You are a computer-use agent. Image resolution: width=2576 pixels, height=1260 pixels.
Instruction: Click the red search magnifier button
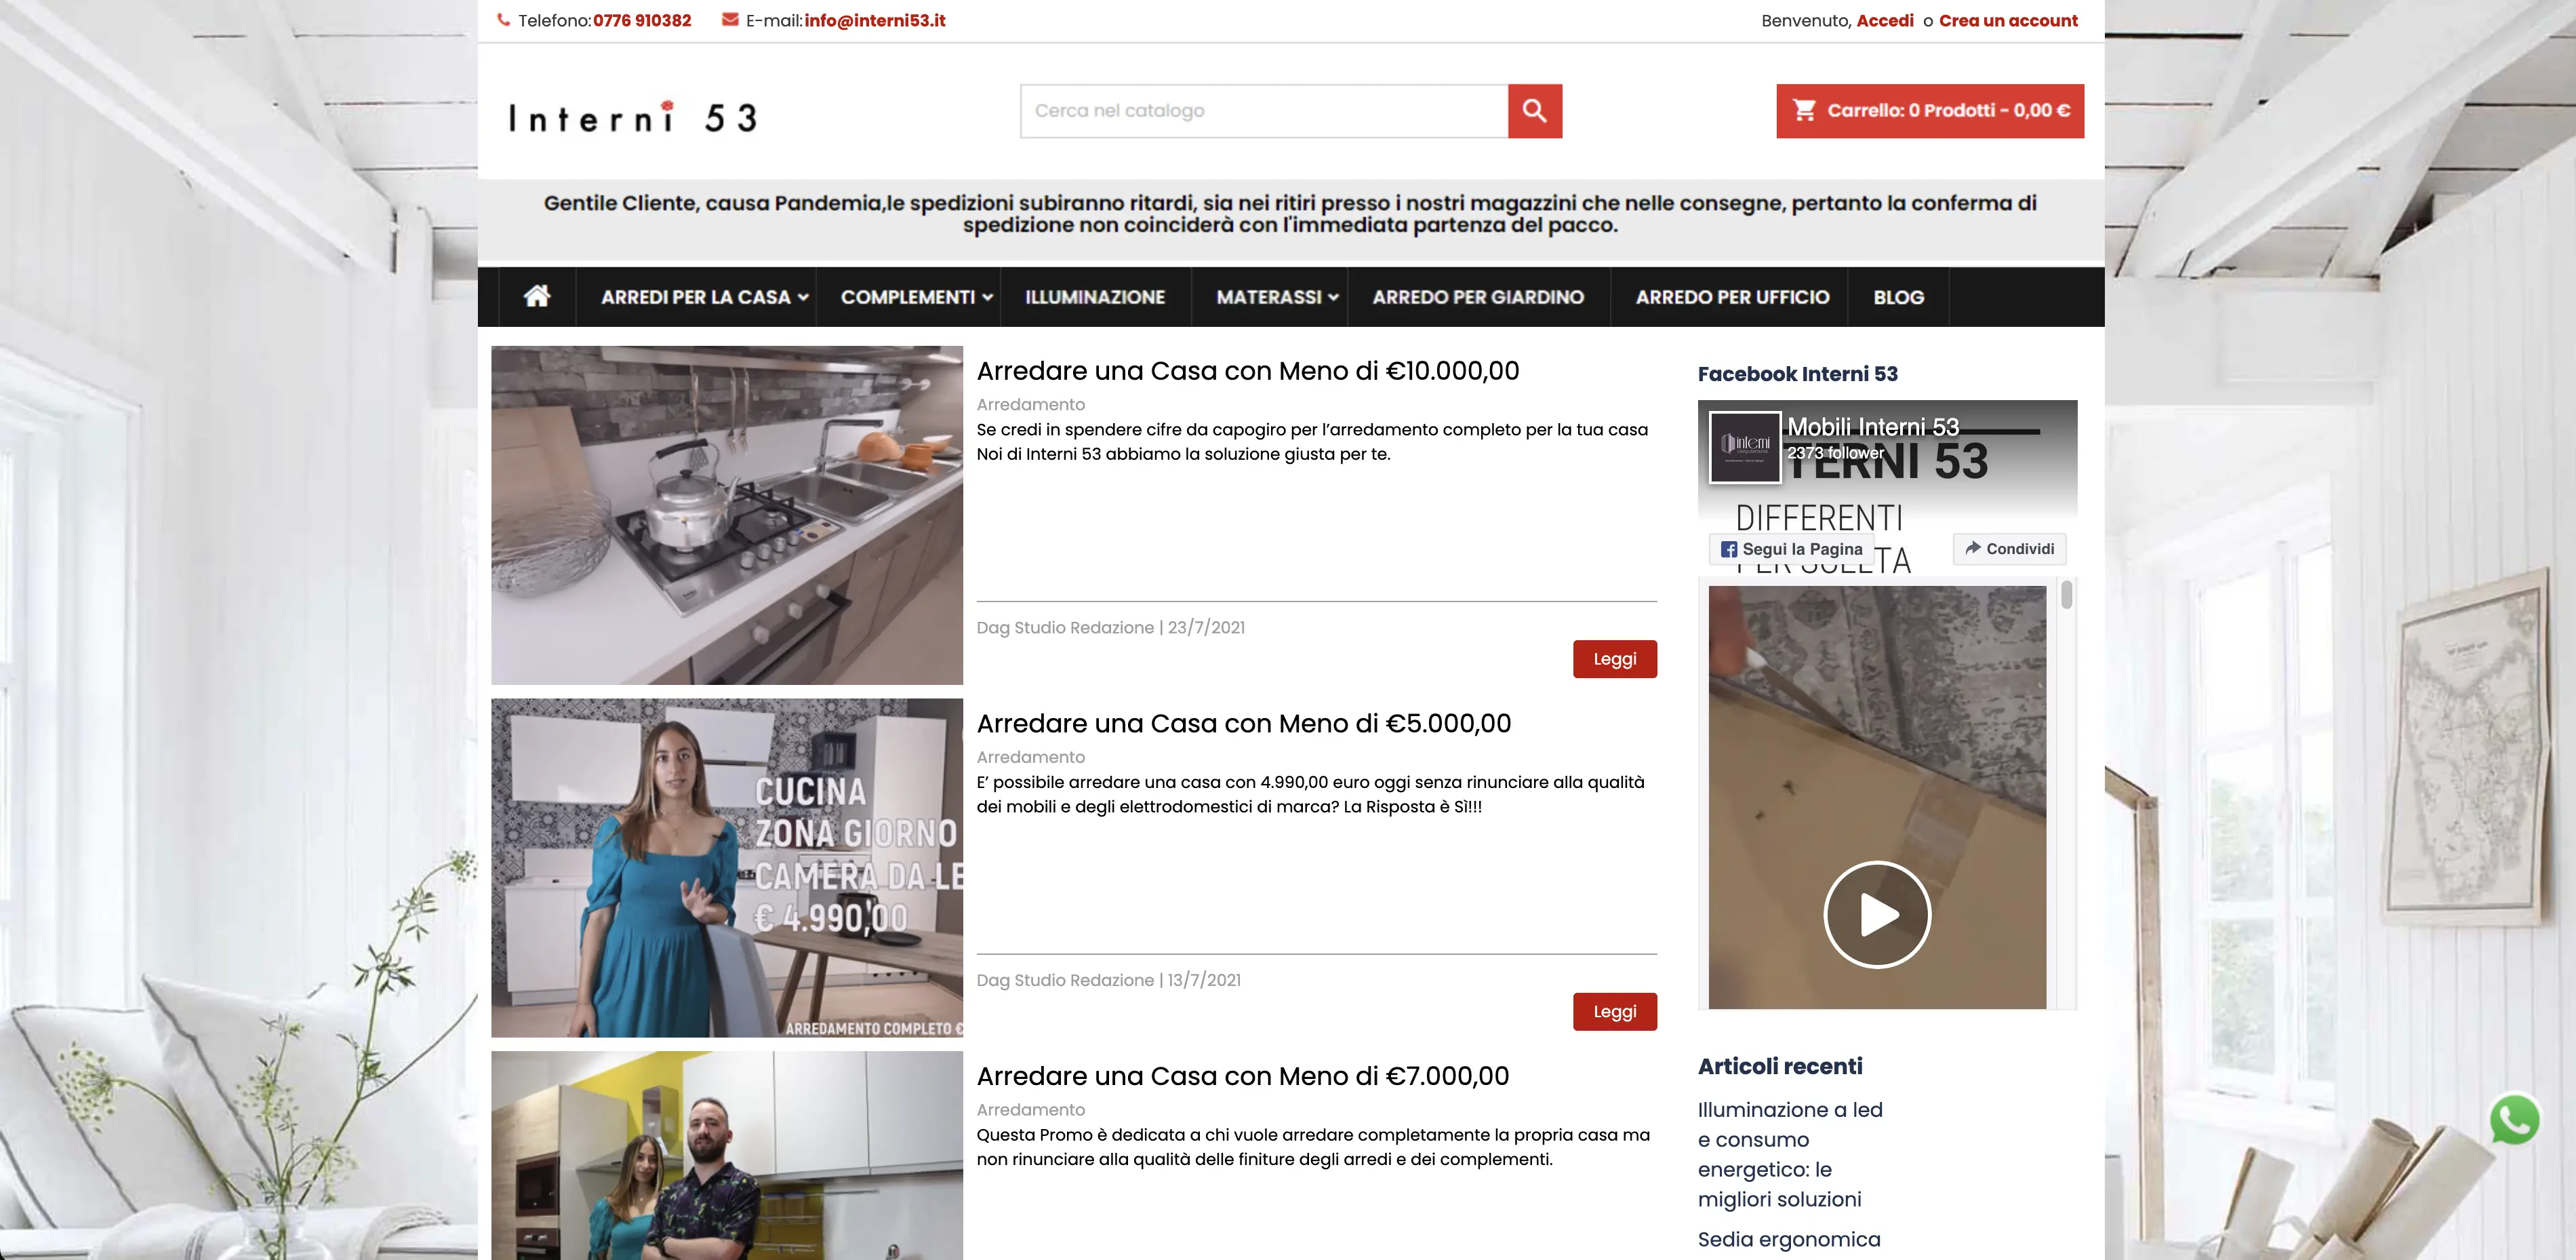click(x=1534, y=111)
